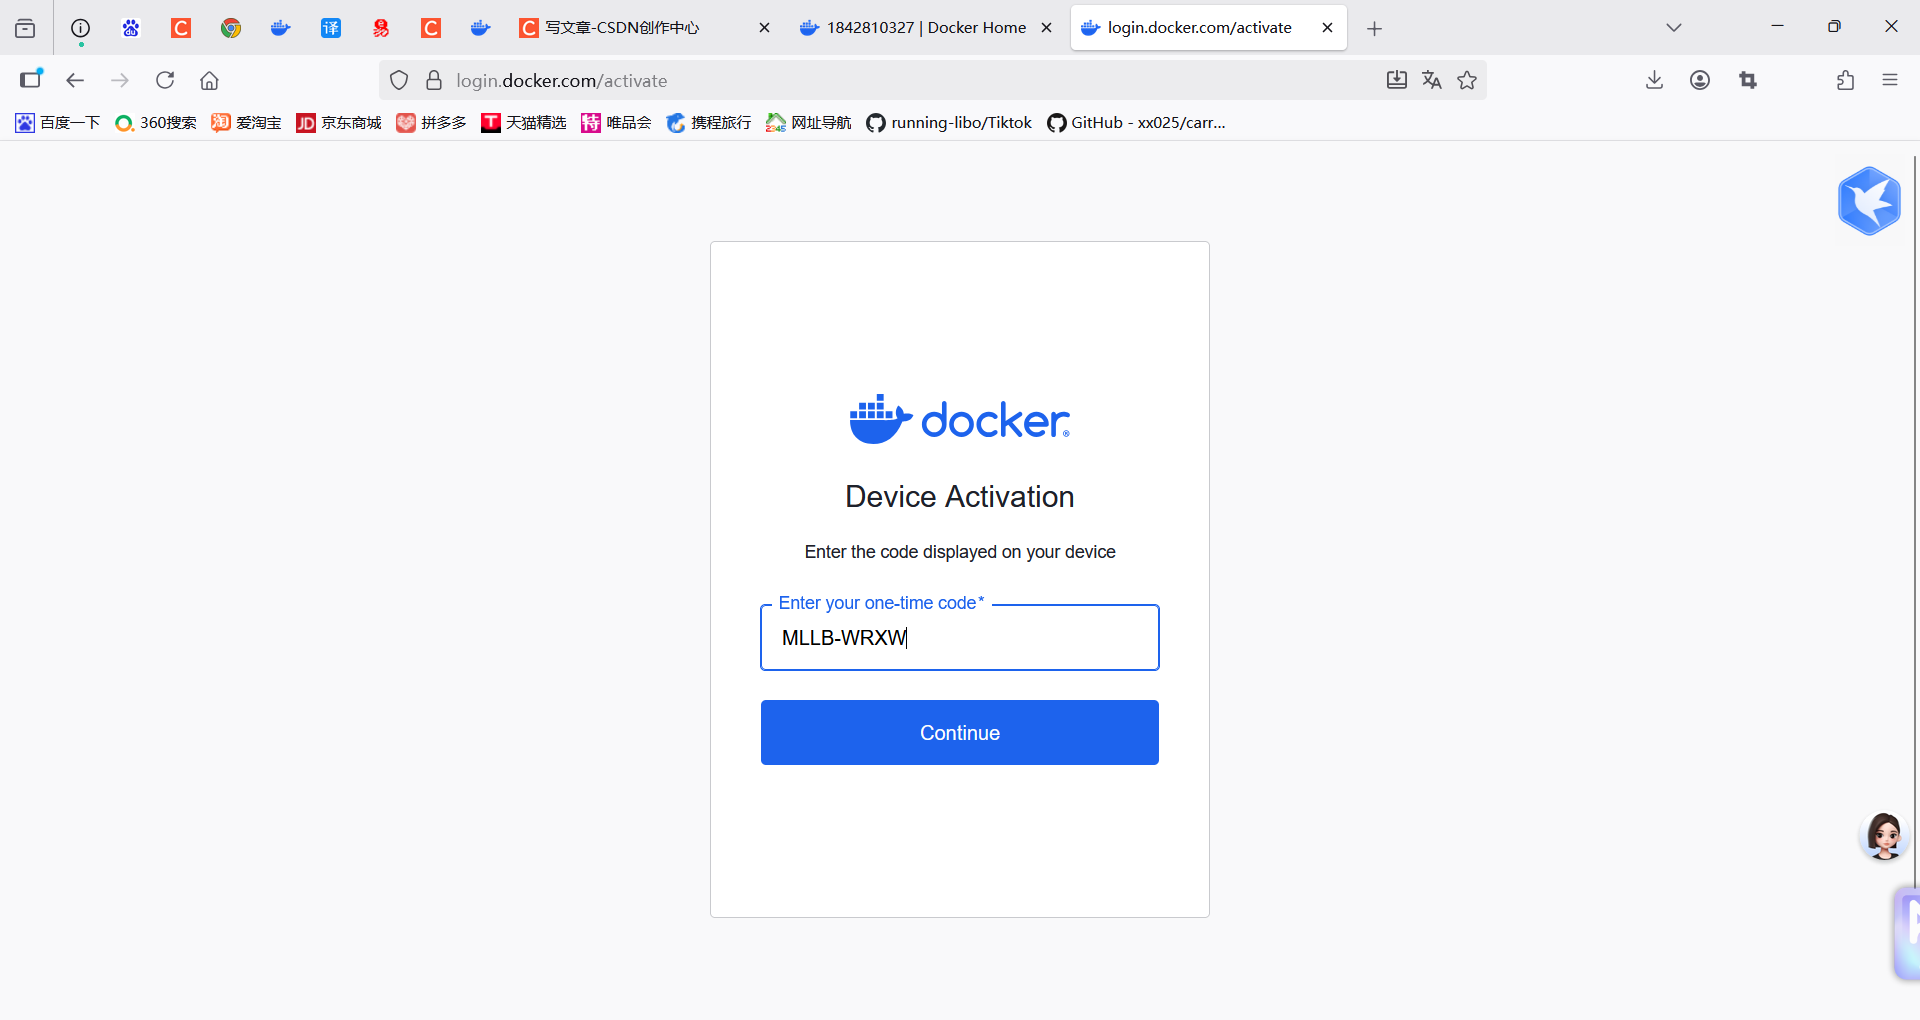Image resolution: width=1920 pixels, height=1020 pixels.
Task: Take a screenshot with the crop icon
Action: click(1748, 80)
